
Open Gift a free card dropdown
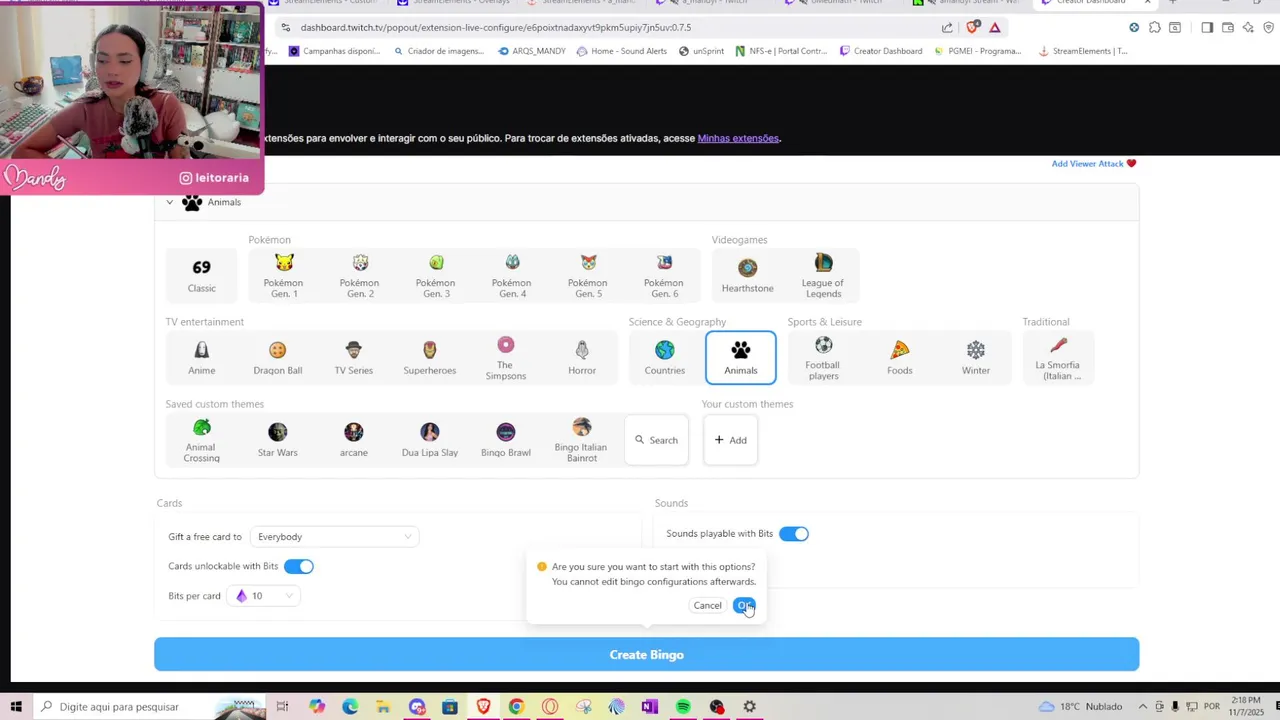point(334,537)
